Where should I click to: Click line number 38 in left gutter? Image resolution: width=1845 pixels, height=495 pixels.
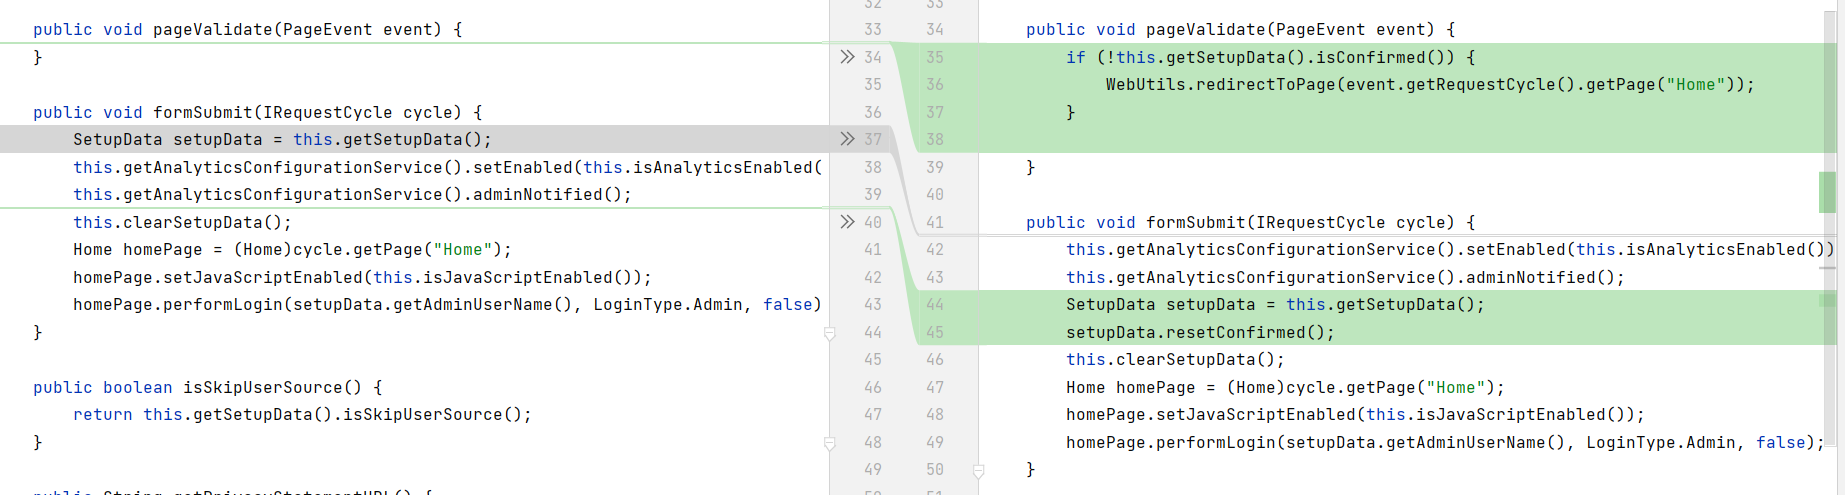click(872, 167)
